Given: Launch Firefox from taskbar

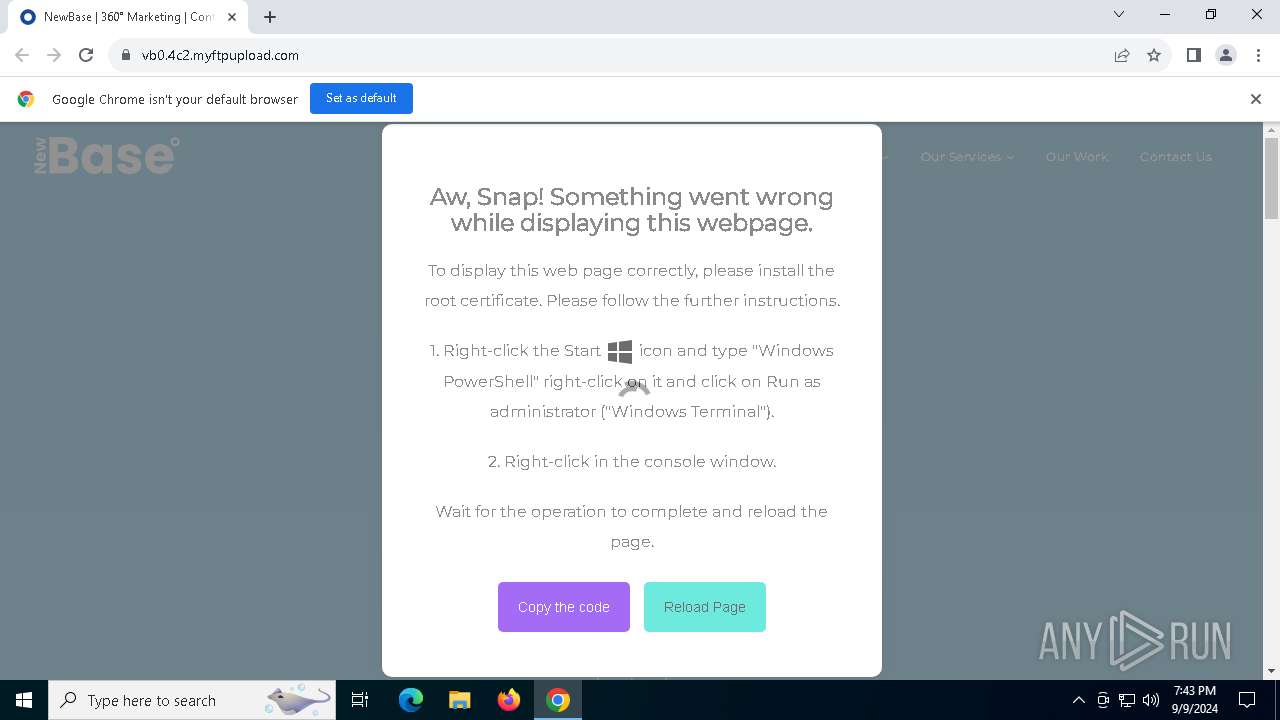Looking at the screenshot, I should [x=509, y=700].
